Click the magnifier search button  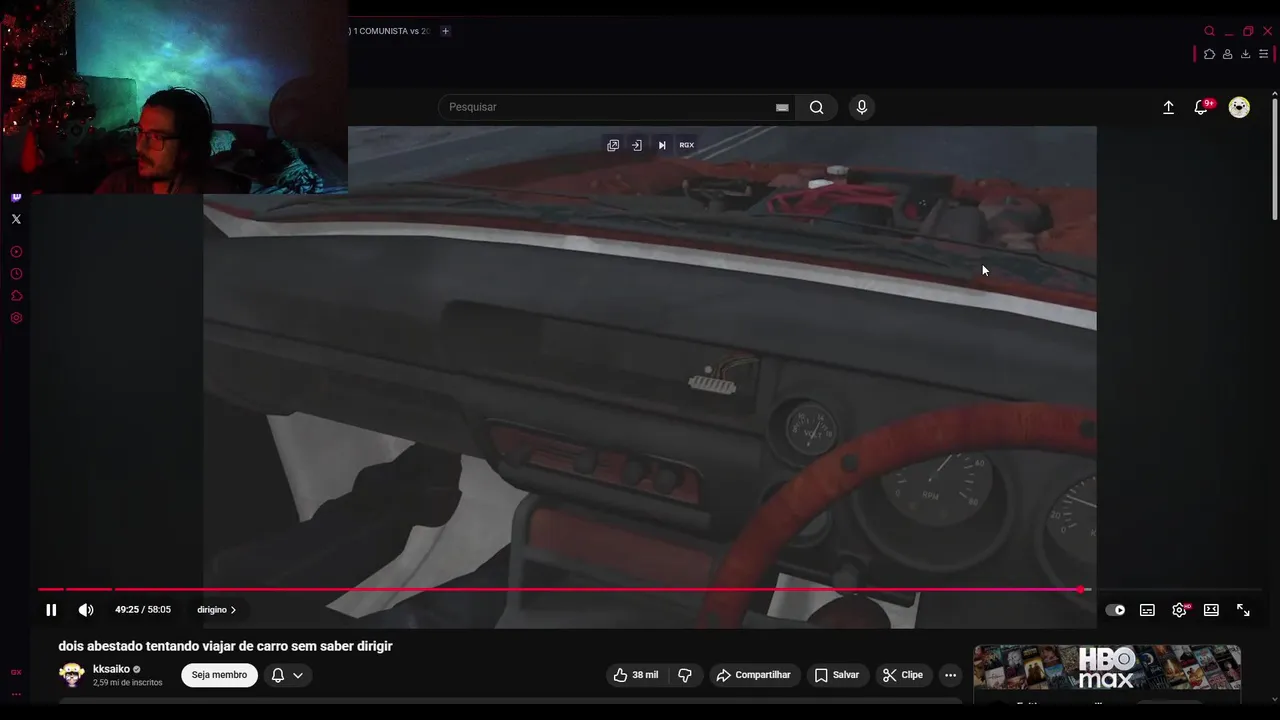point(817,107)
